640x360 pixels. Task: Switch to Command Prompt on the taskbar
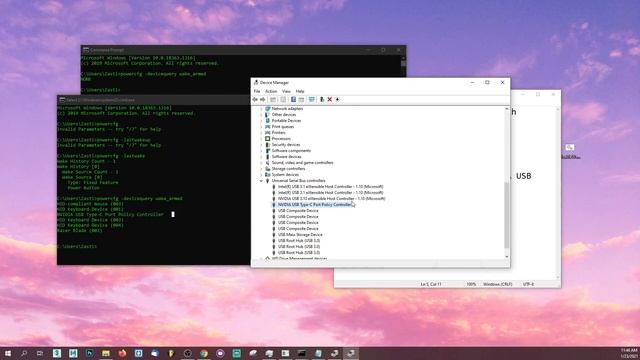click(x=302, y=353)
